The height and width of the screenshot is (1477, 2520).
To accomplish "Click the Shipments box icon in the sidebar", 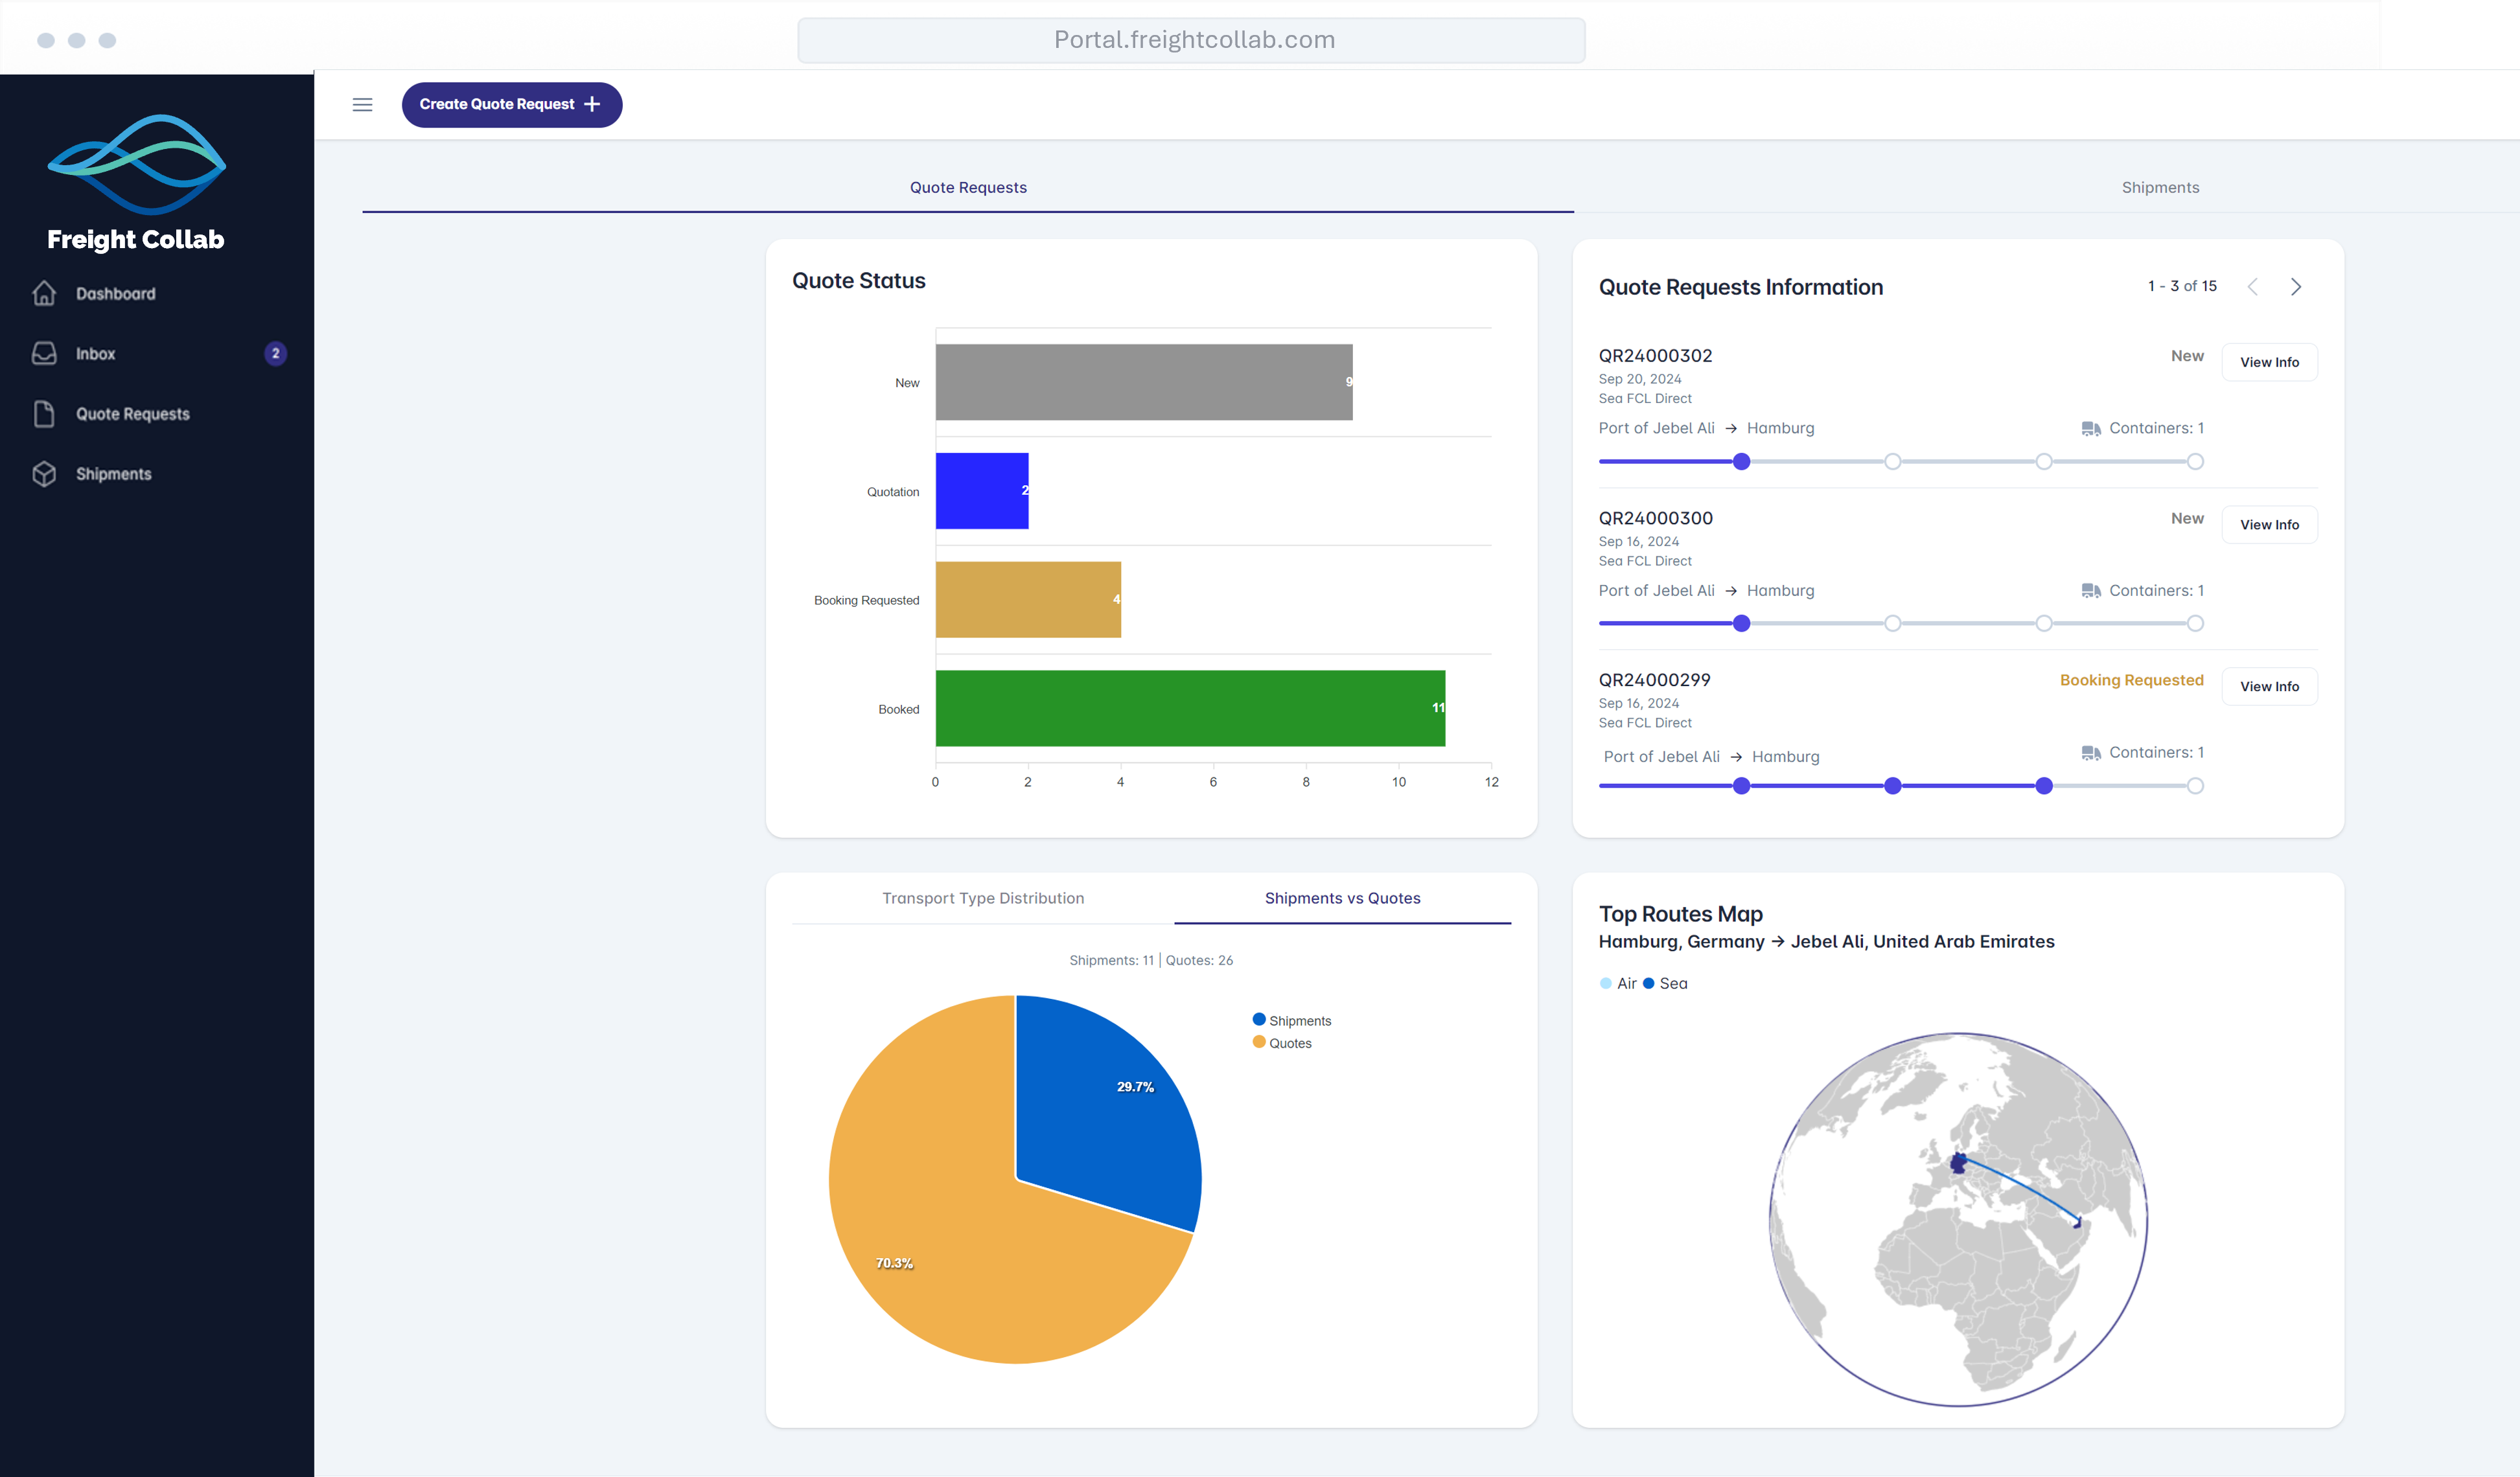I will click(x=44, y=473).
